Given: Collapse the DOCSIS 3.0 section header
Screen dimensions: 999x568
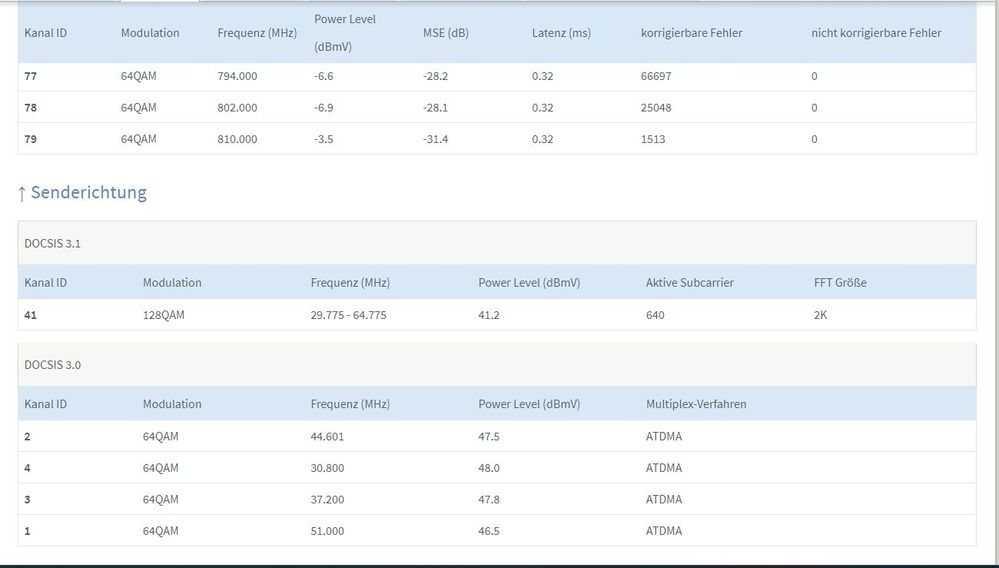Looking at the screenshot, I should coord(53,365).
